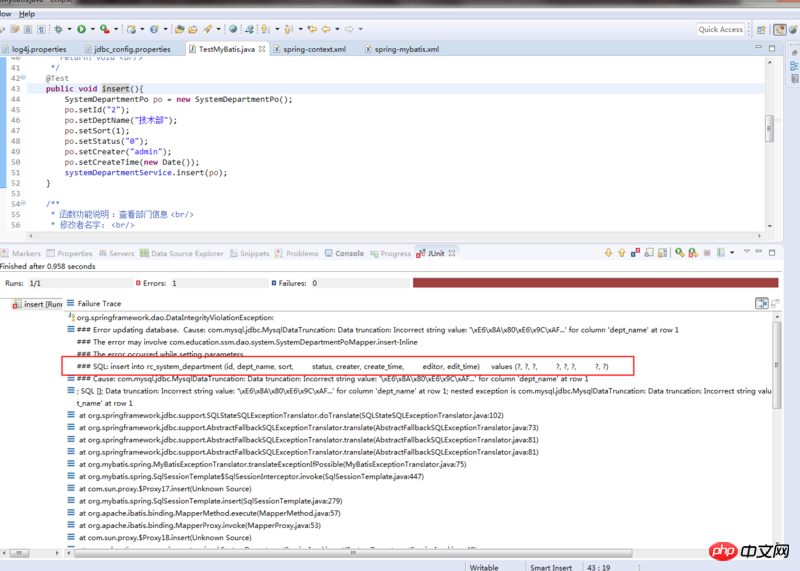Open the Search dropdown arrow
Viewport: 800px width, 571px height.
pos(218,29)
